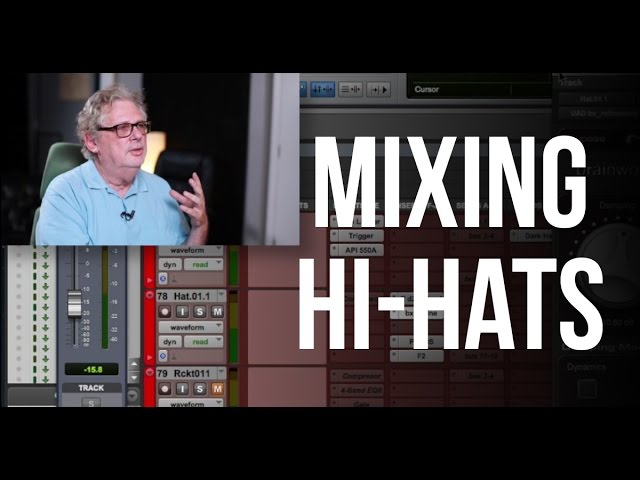This screenshot has height=480, width=640.
Task: Record-enable the 78 Hat.01.1 track
Action: click(x=165, y=312)
